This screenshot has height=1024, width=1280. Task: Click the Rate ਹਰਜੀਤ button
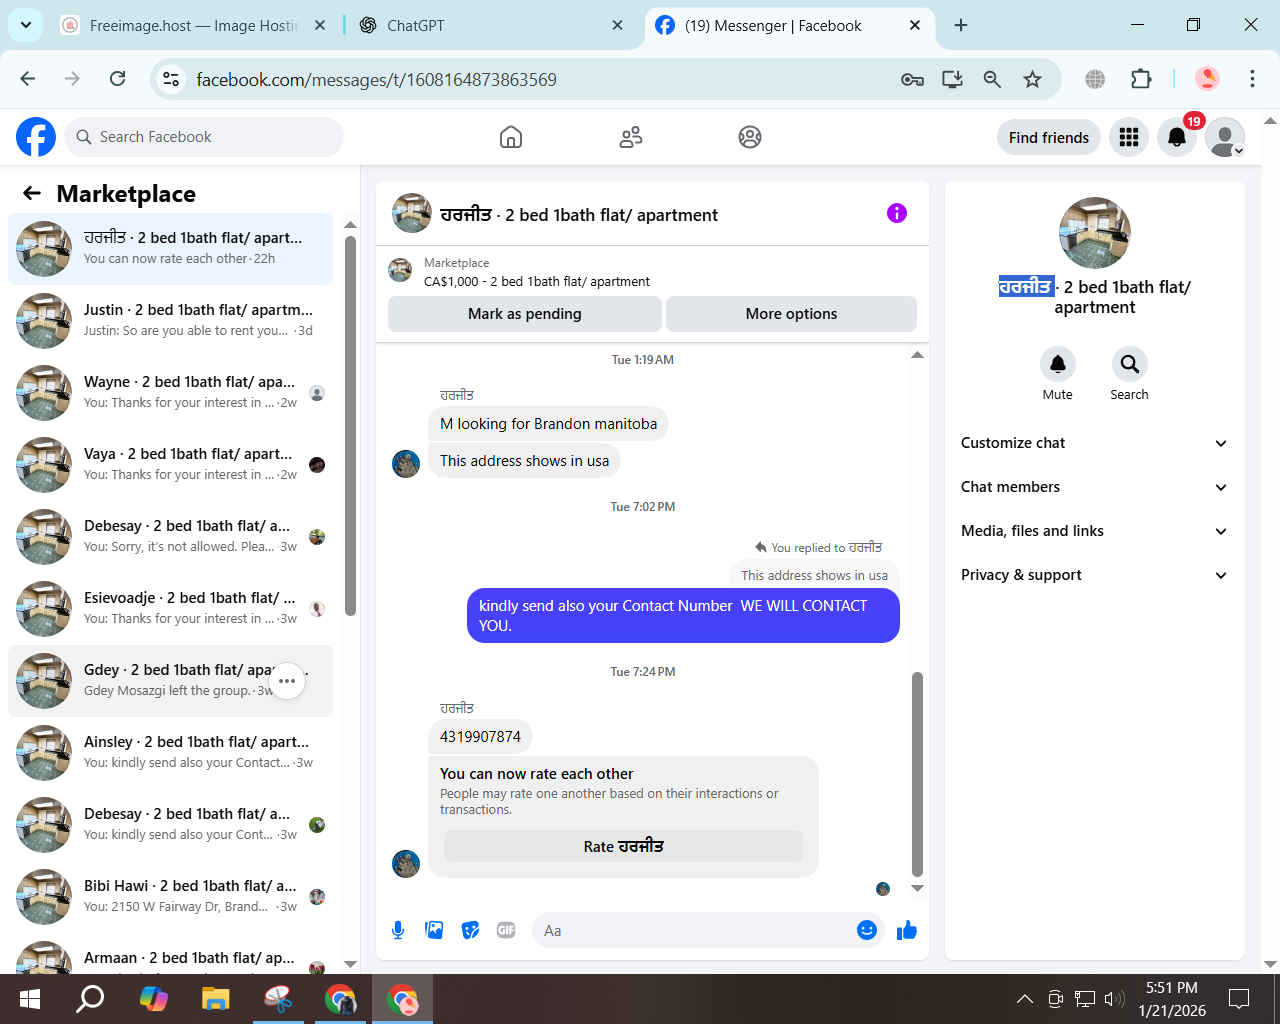pyautogui.click(x=623, y=846)
